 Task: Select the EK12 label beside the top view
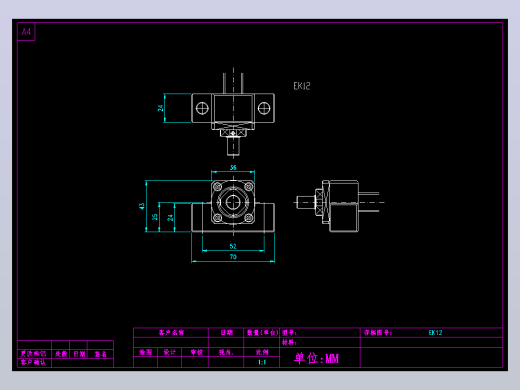coord(302,86)
